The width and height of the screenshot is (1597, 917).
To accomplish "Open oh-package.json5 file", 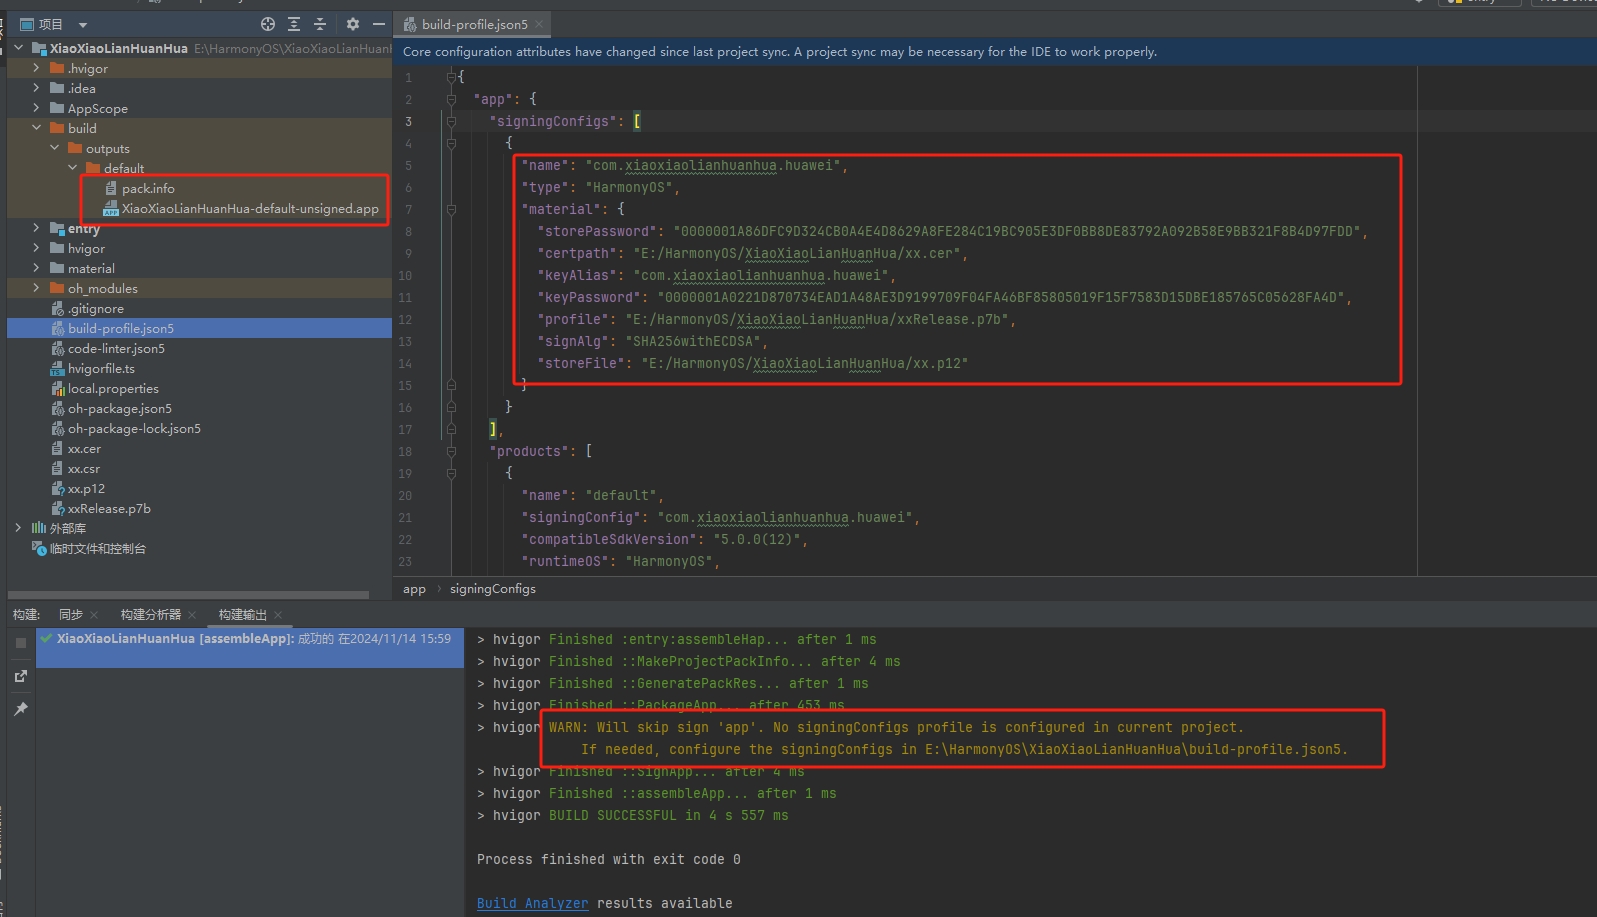I will pyautogui.click(x=120, y=408).
